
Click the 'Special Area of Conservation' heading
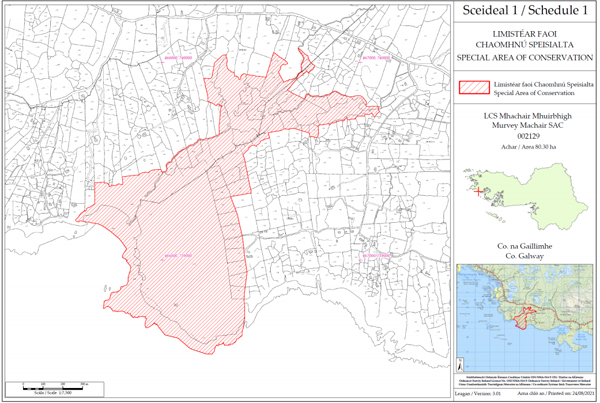pos(523,58)
